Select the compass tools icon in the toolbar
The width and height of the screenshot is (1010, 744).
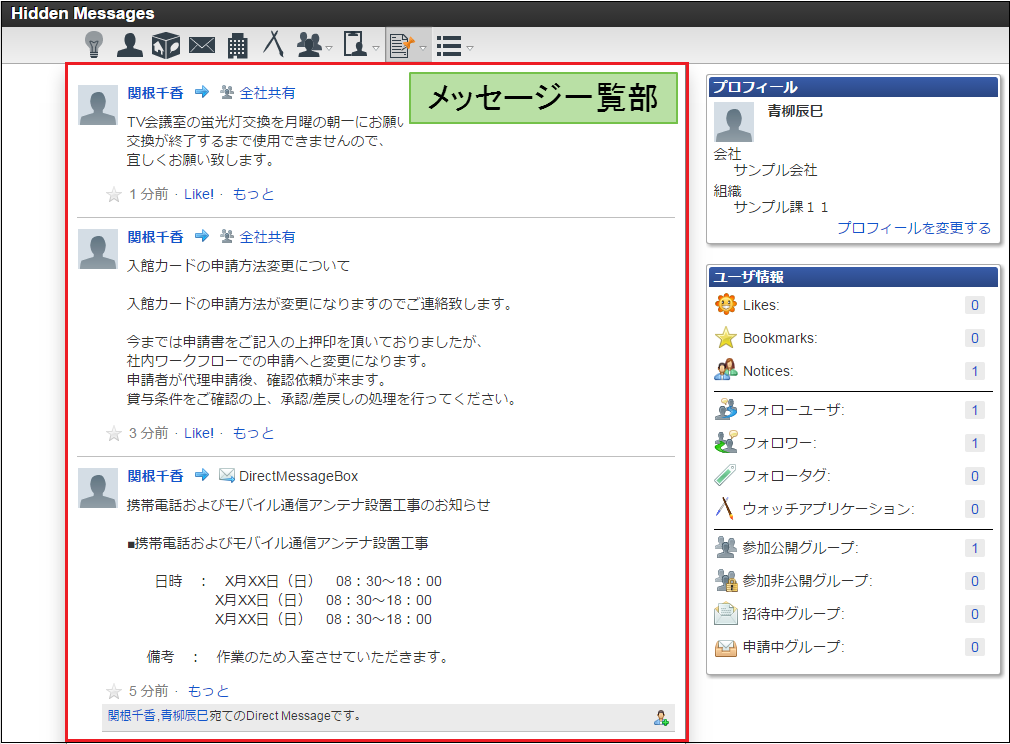tap(274, 44)
